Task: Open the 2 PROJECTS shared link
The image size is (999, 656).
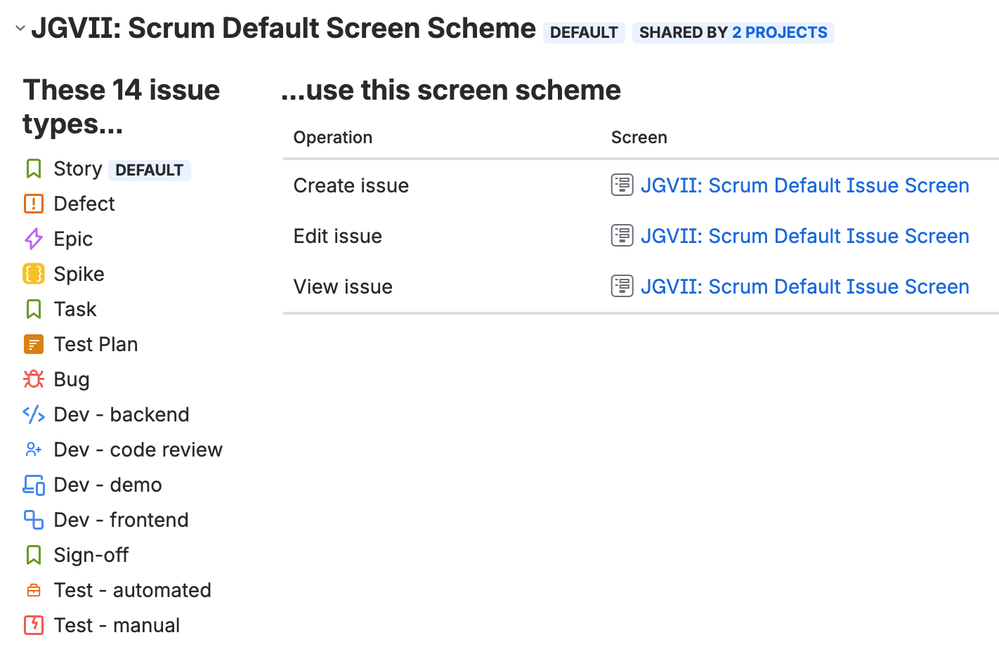Action: pyautogui.click(x=779, y=32)
